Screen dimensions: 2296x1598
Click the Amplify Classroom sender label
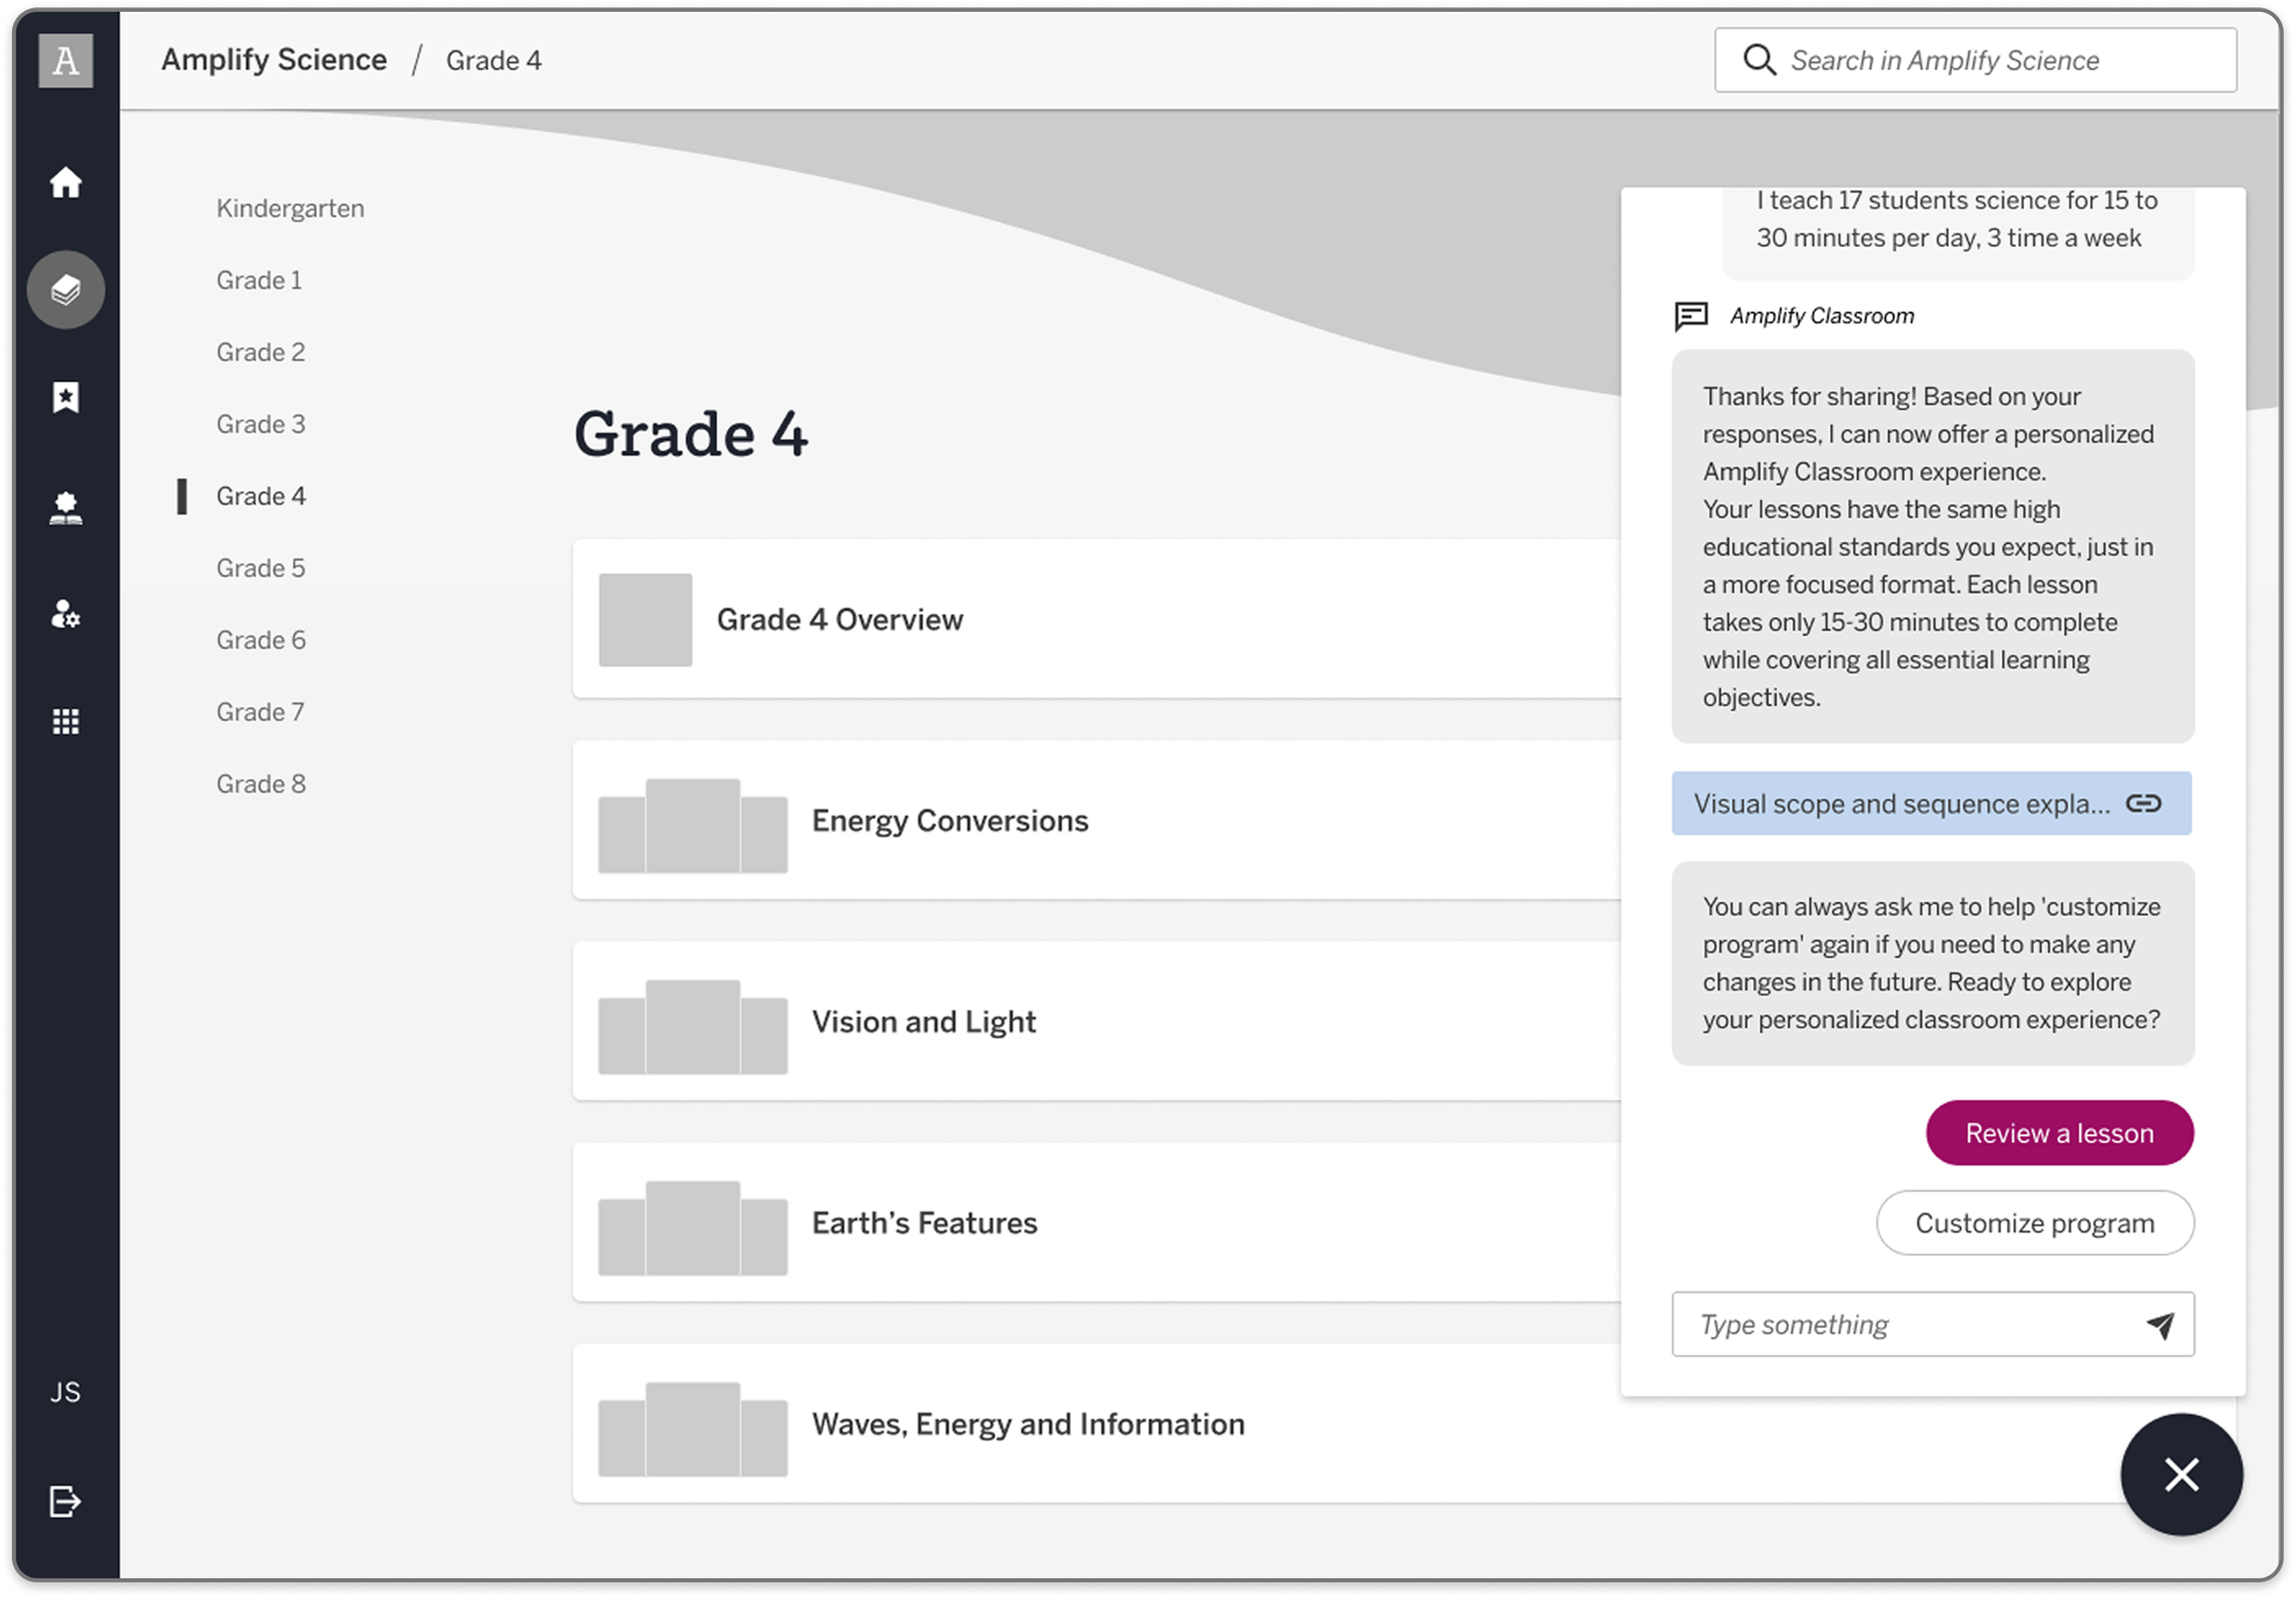tap(1822, 316)
